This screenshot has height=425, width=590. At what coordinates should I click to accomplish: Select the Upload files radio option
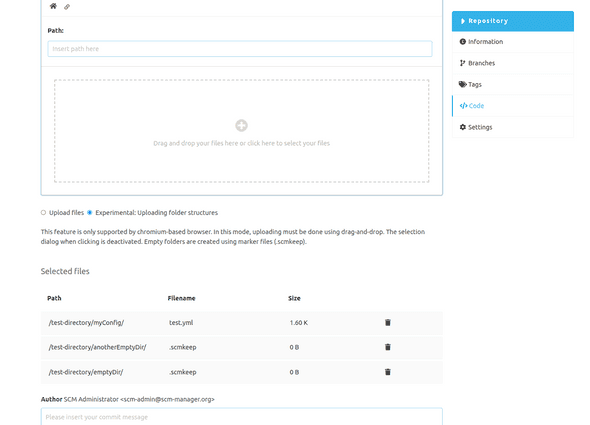point(43,213)
